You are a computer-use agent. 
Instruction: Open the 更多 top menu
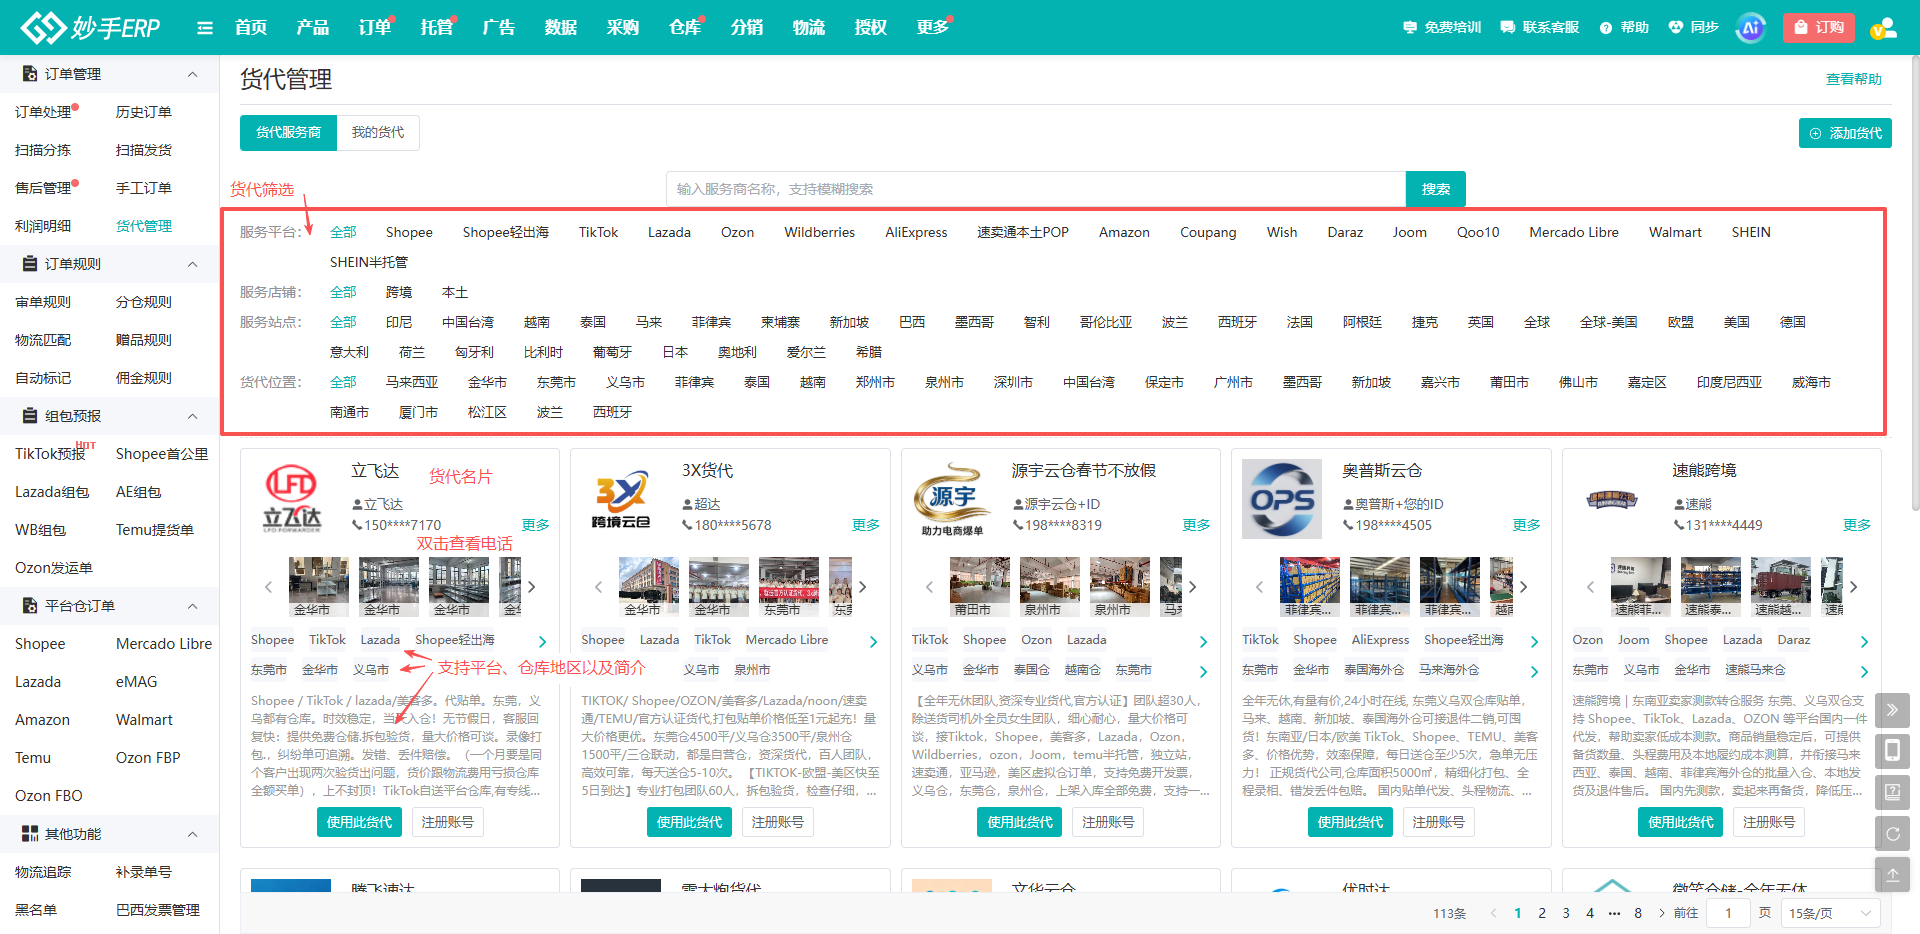point(933,28)
